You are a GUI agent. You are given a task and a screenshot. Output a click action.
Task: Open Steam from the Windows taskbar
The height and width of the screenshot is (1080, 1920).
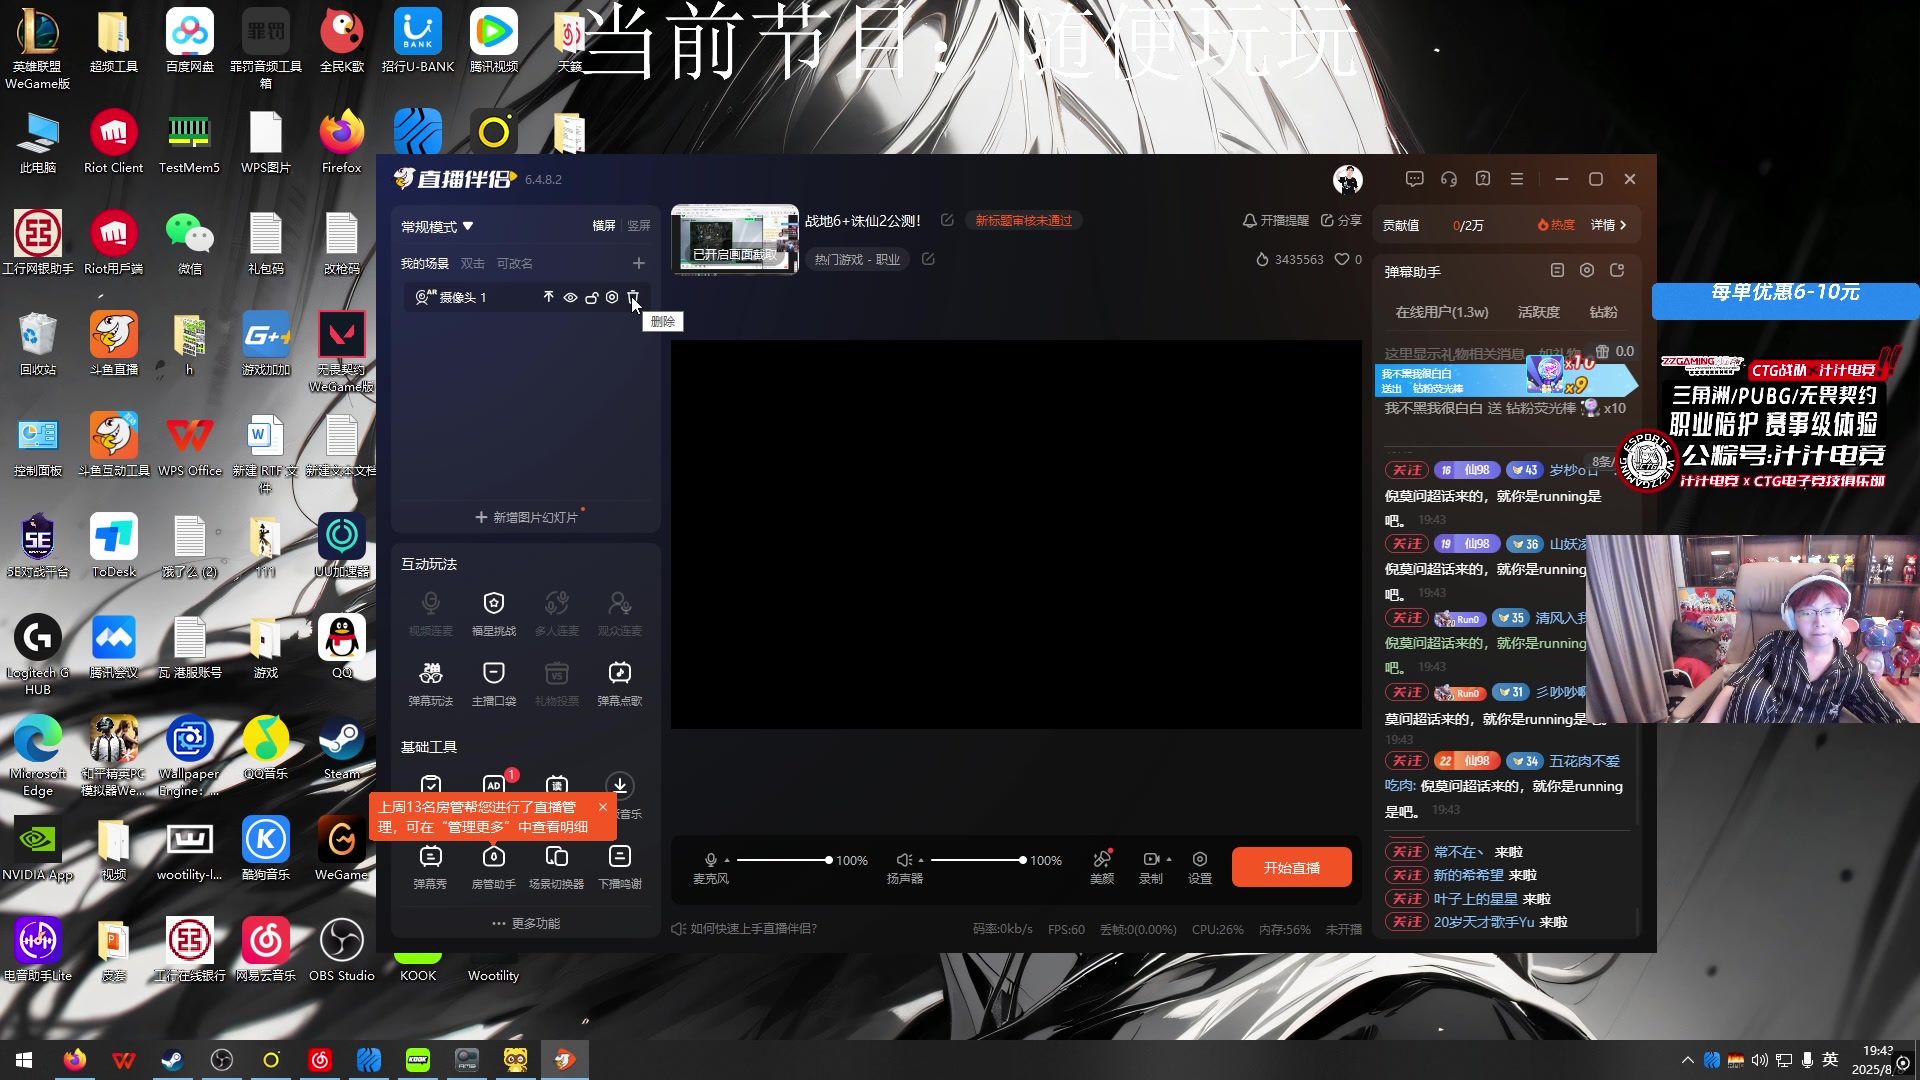(172, 1060)
